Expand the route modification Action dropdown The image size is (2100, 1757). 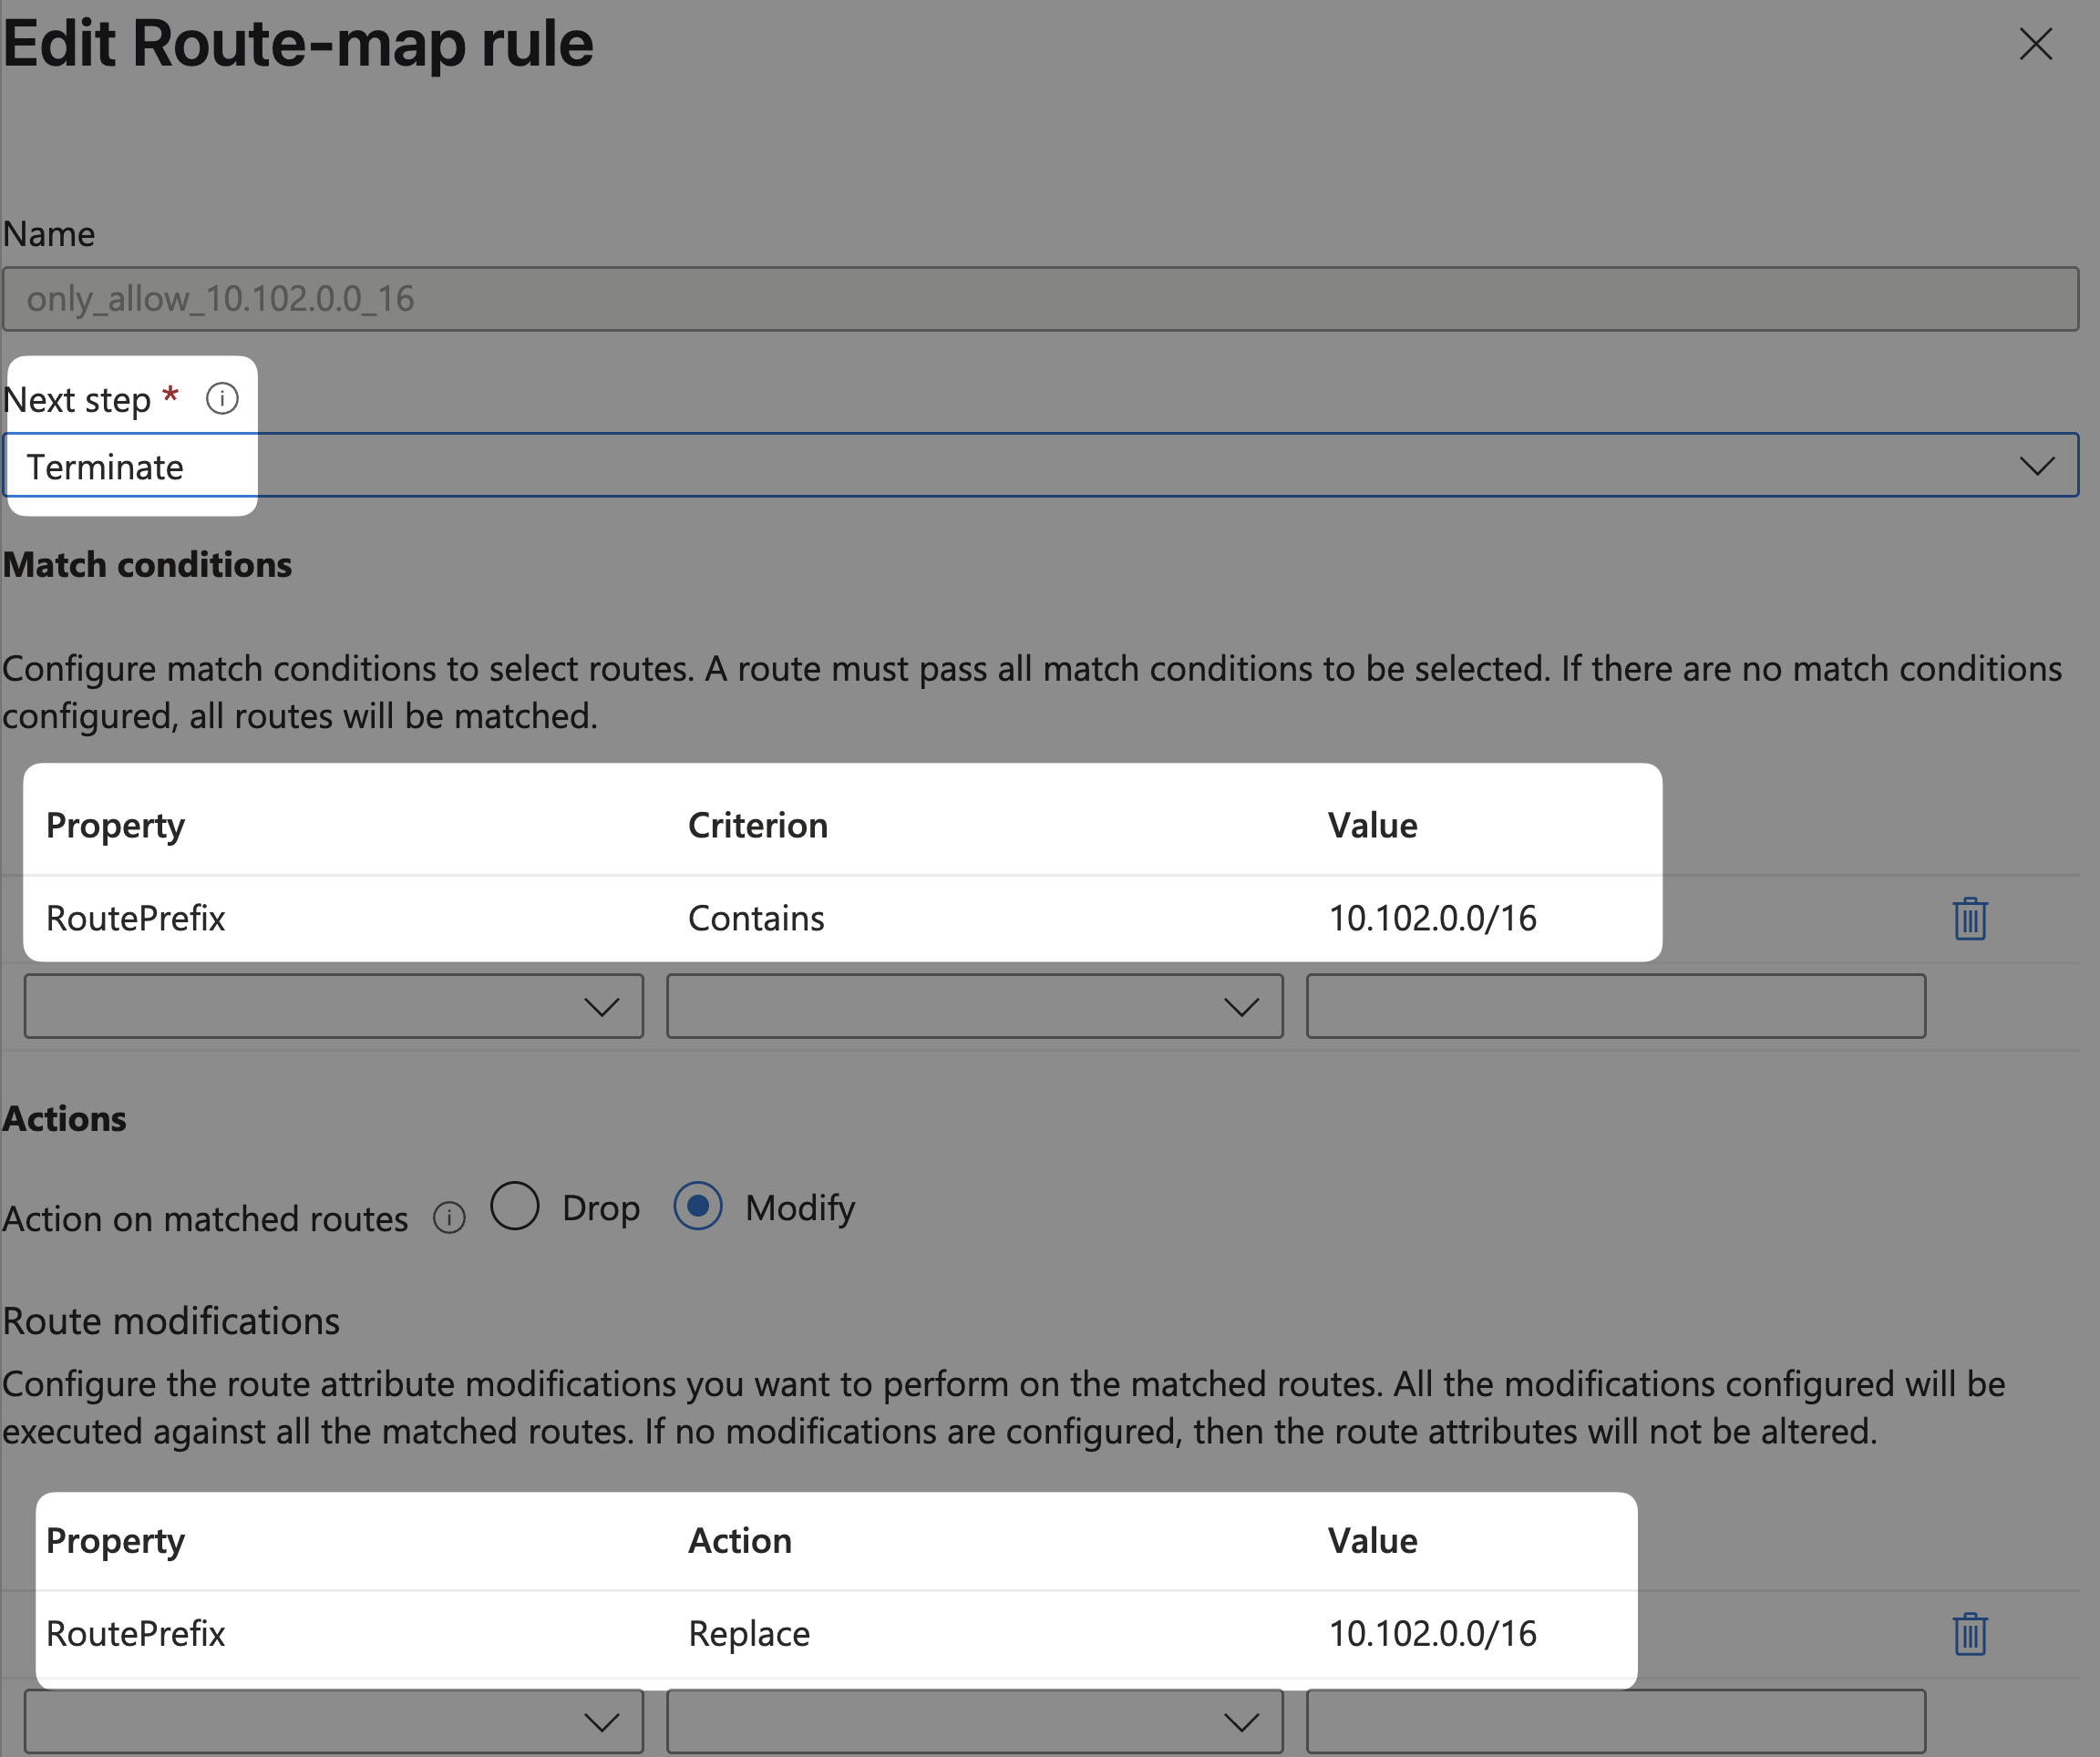pos(974,1722)
